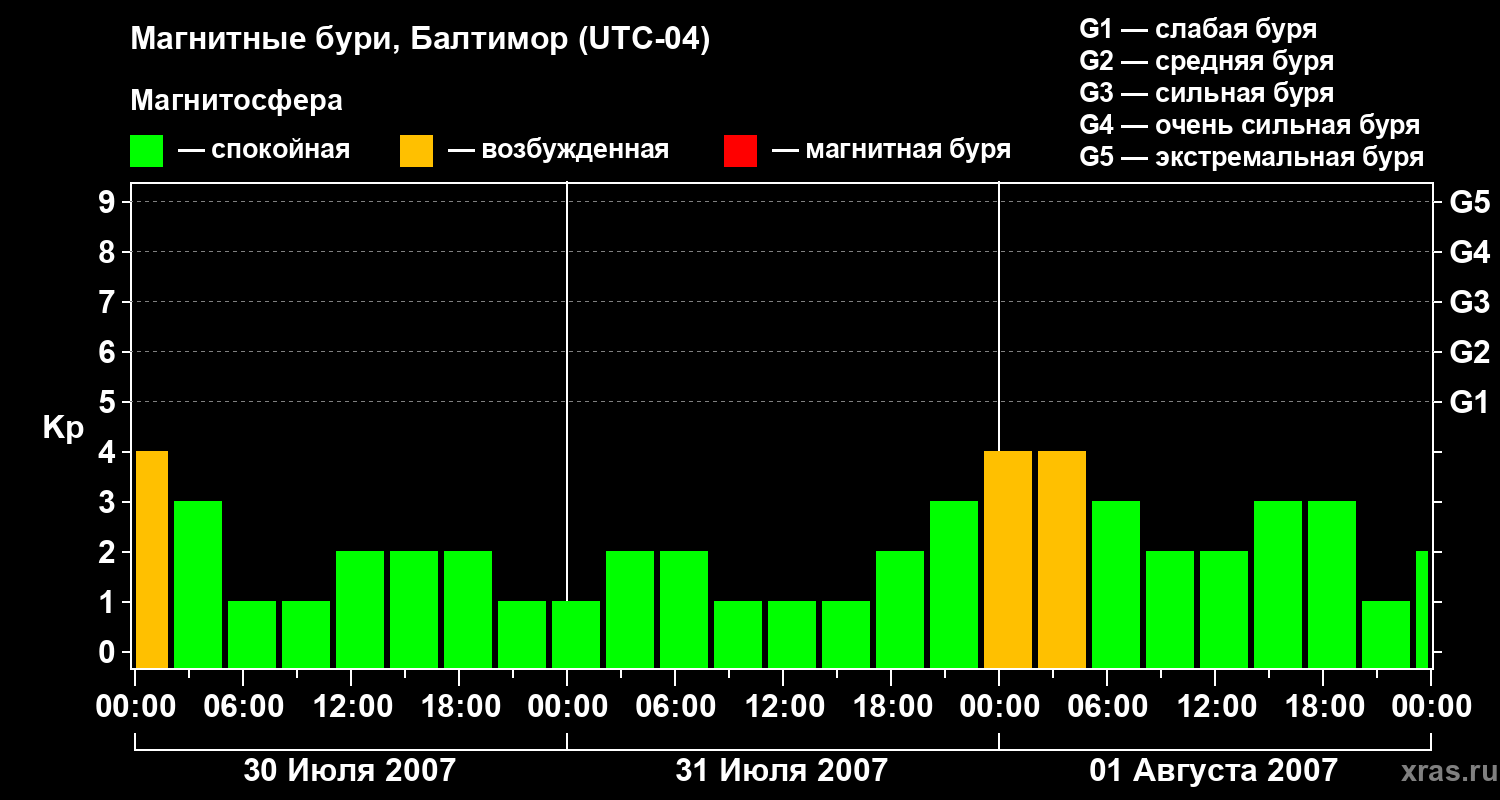Click the '0' tick on the Kp axis

[109, 652]
